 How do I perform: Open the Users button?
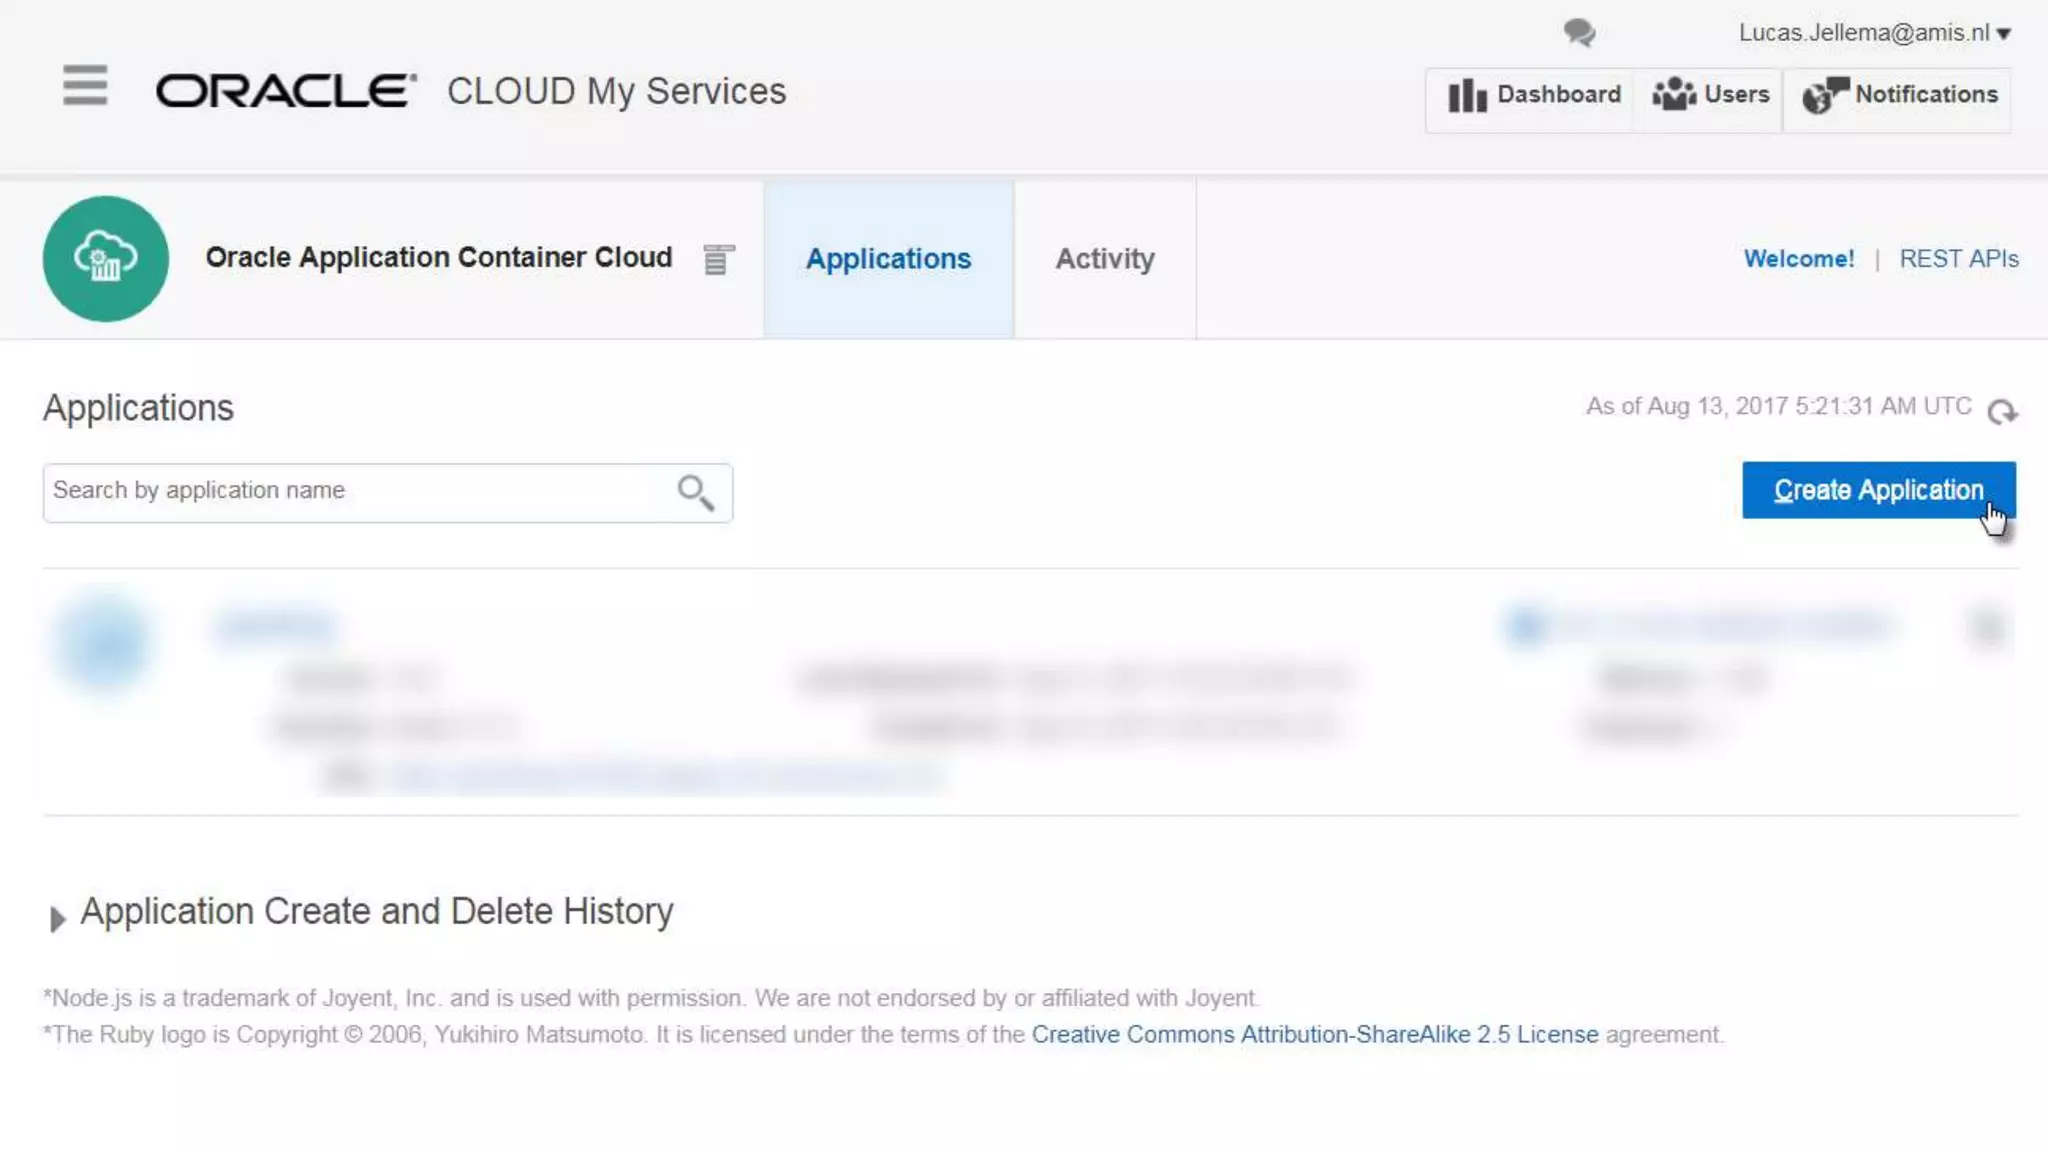pos(1710,96)
